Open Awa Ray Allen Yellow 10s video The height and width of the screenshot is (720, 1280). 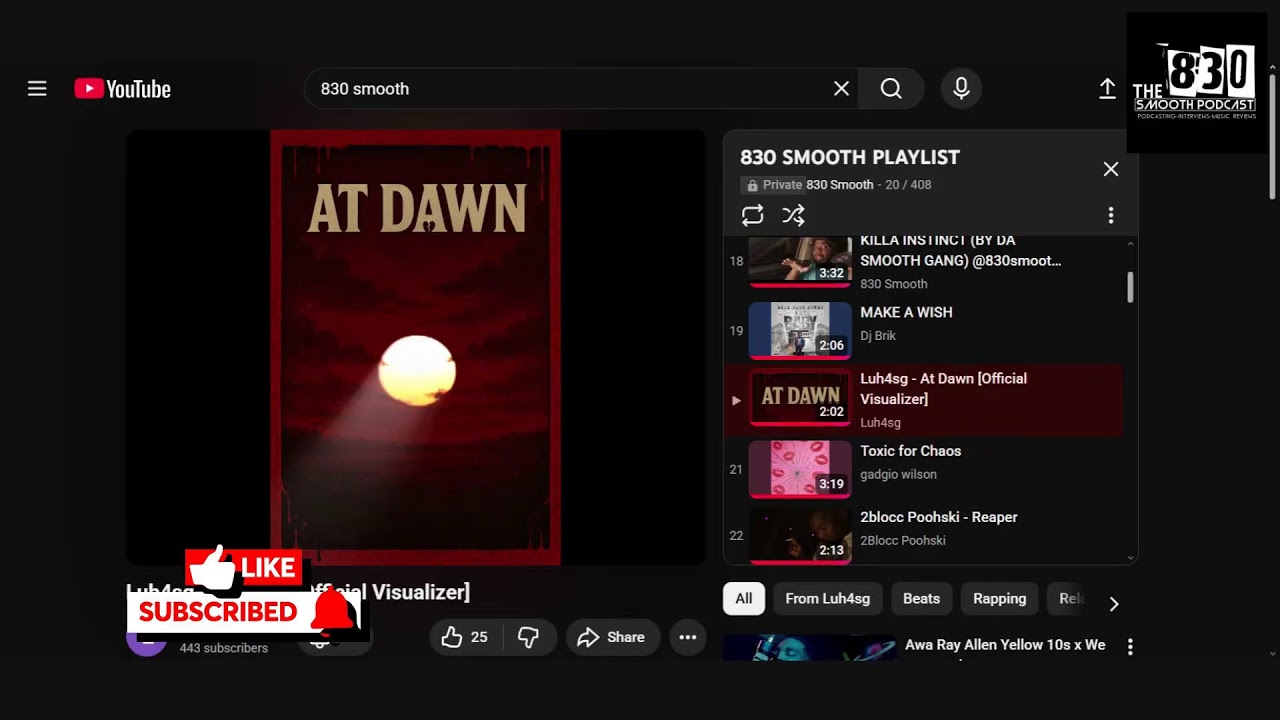pyautogui.click(x=1005, y=645)
